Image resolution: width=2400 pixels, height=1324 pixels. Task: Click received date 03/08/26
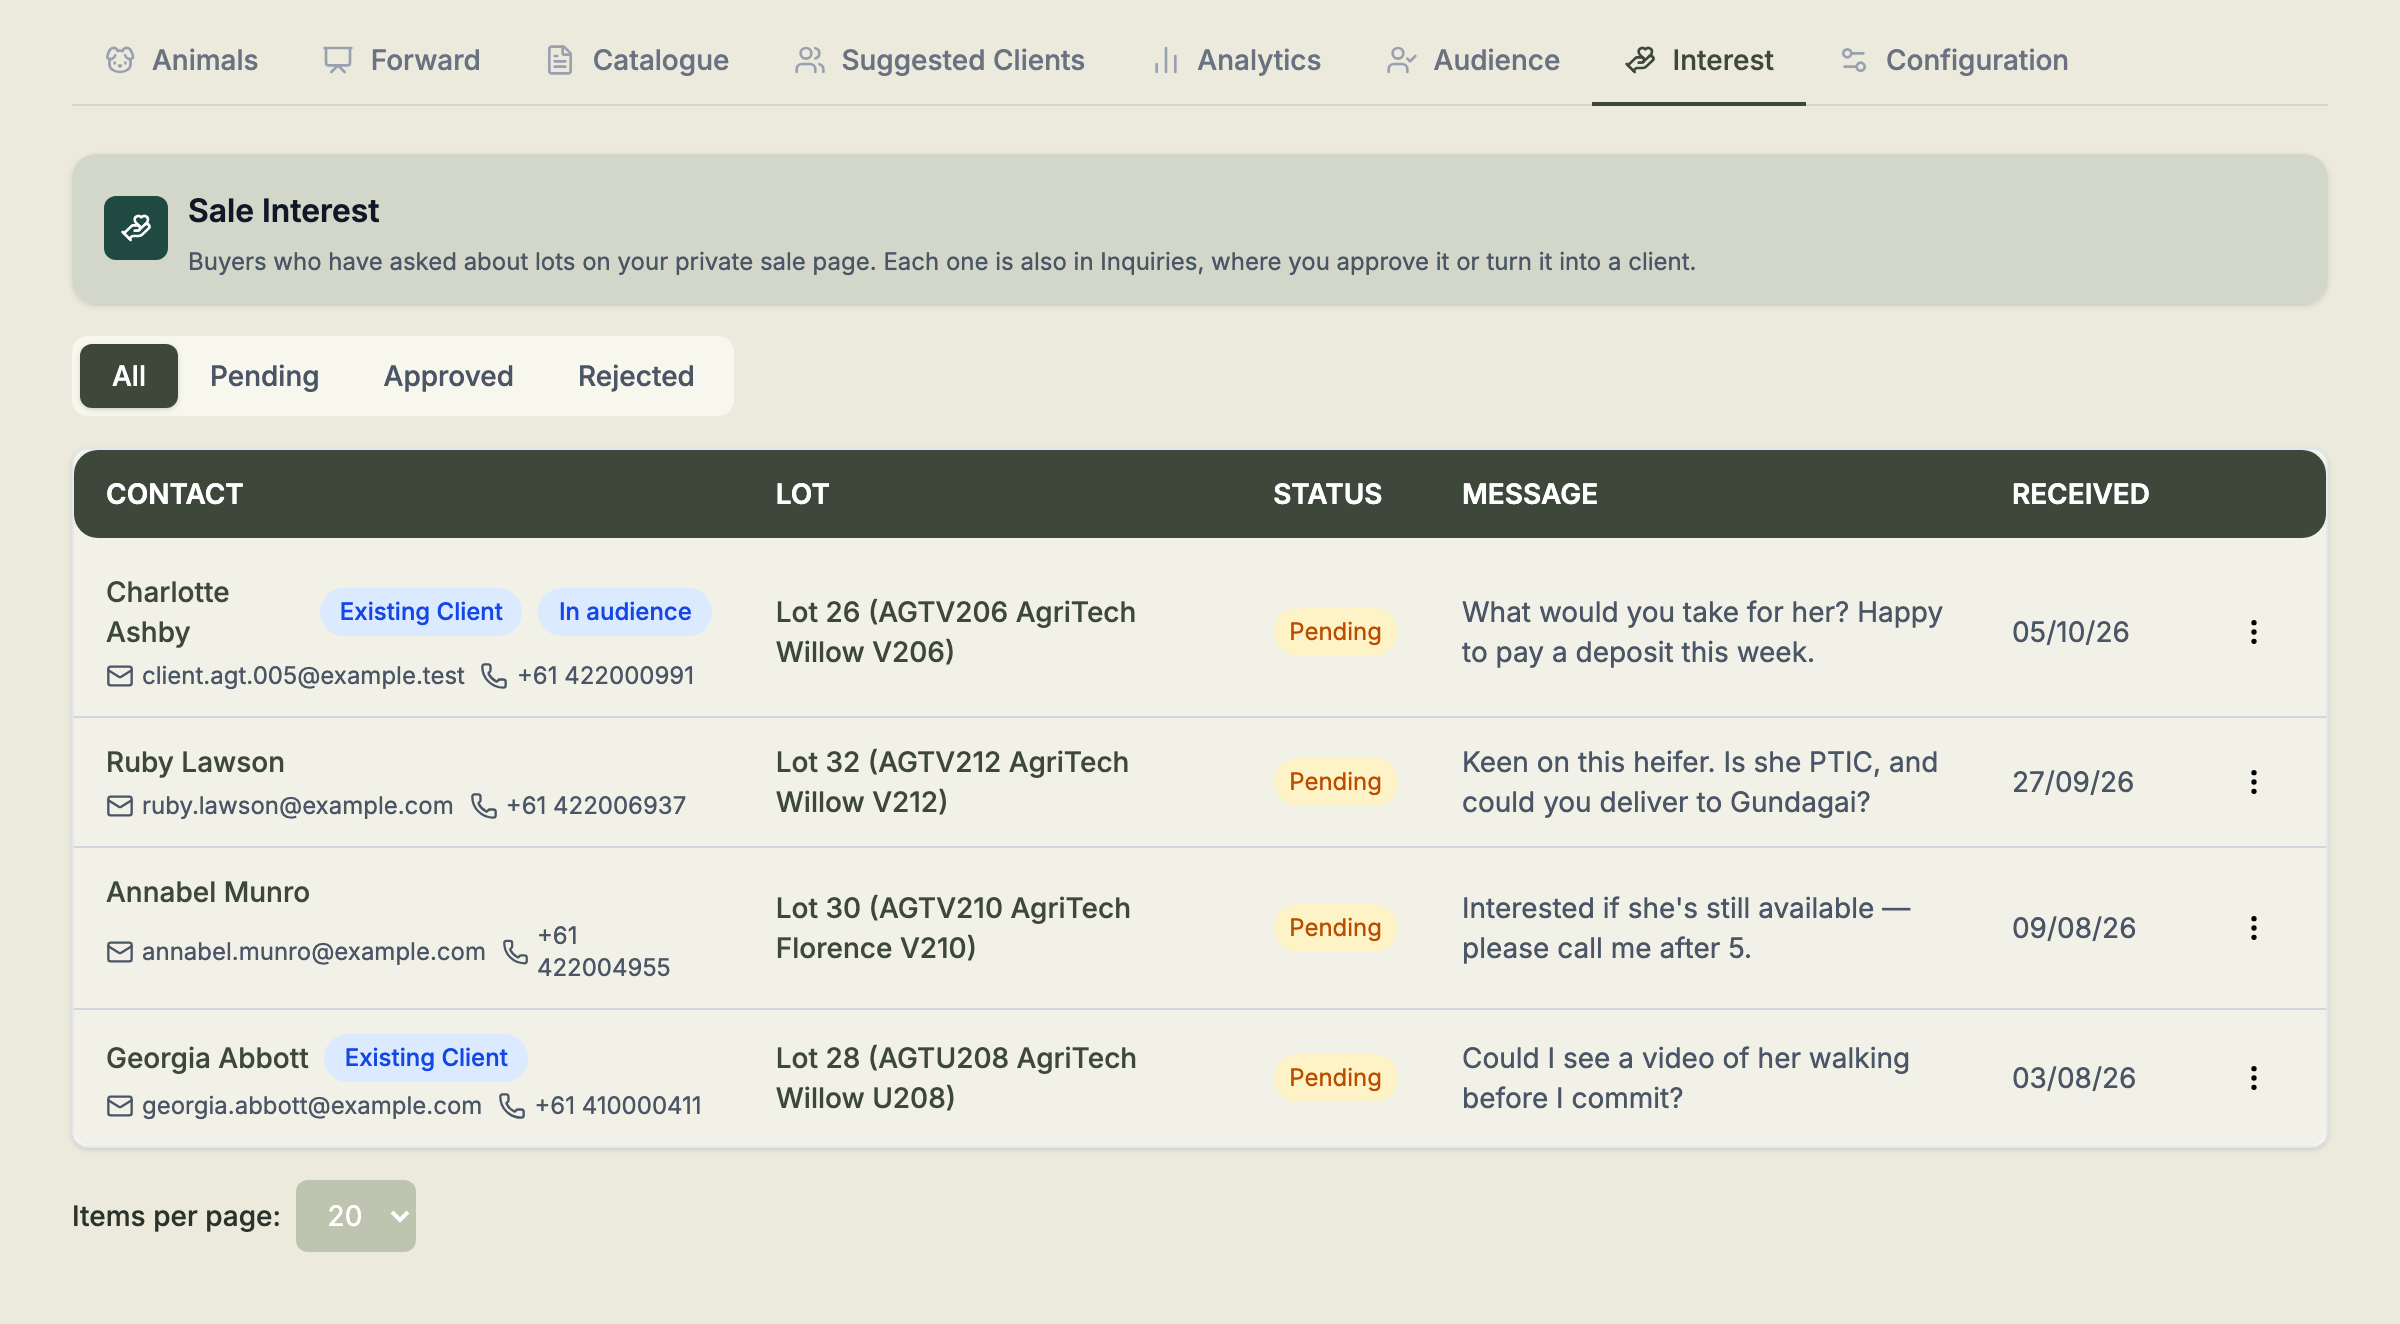2074,1078
